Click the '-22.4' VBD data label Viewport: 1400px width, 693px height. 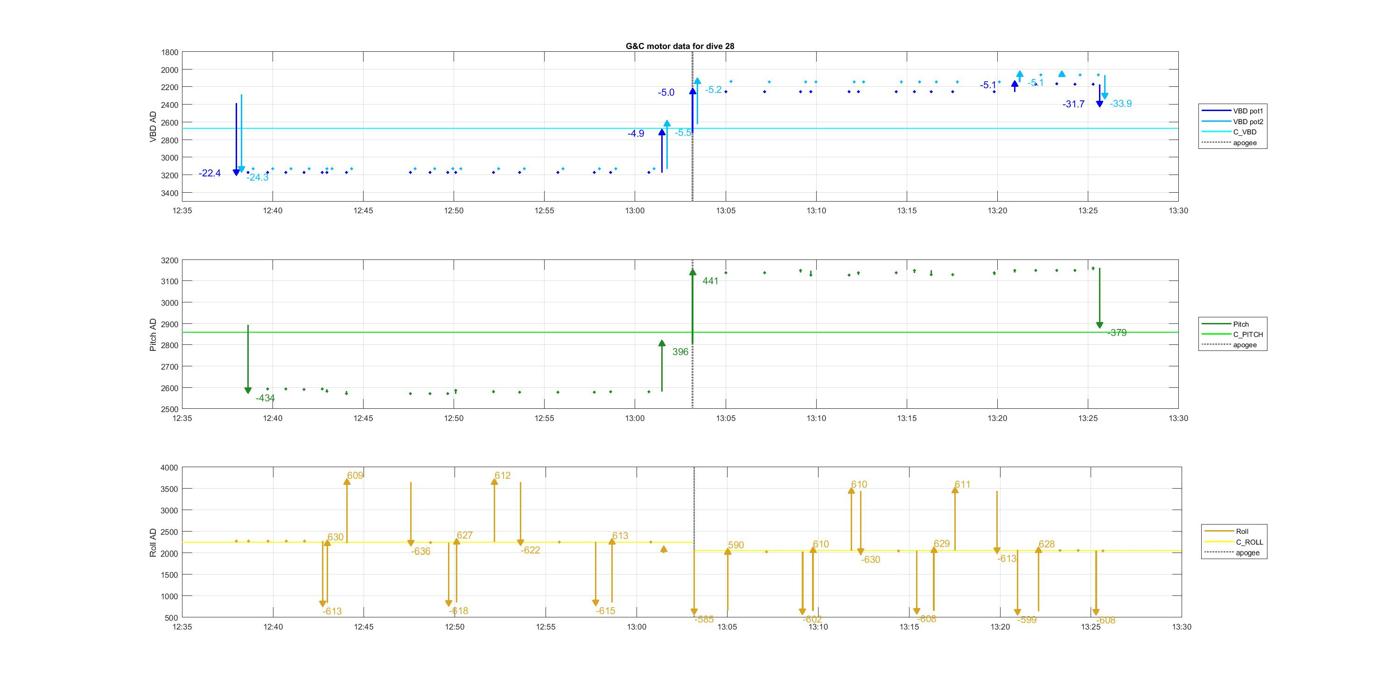[210, 173]
